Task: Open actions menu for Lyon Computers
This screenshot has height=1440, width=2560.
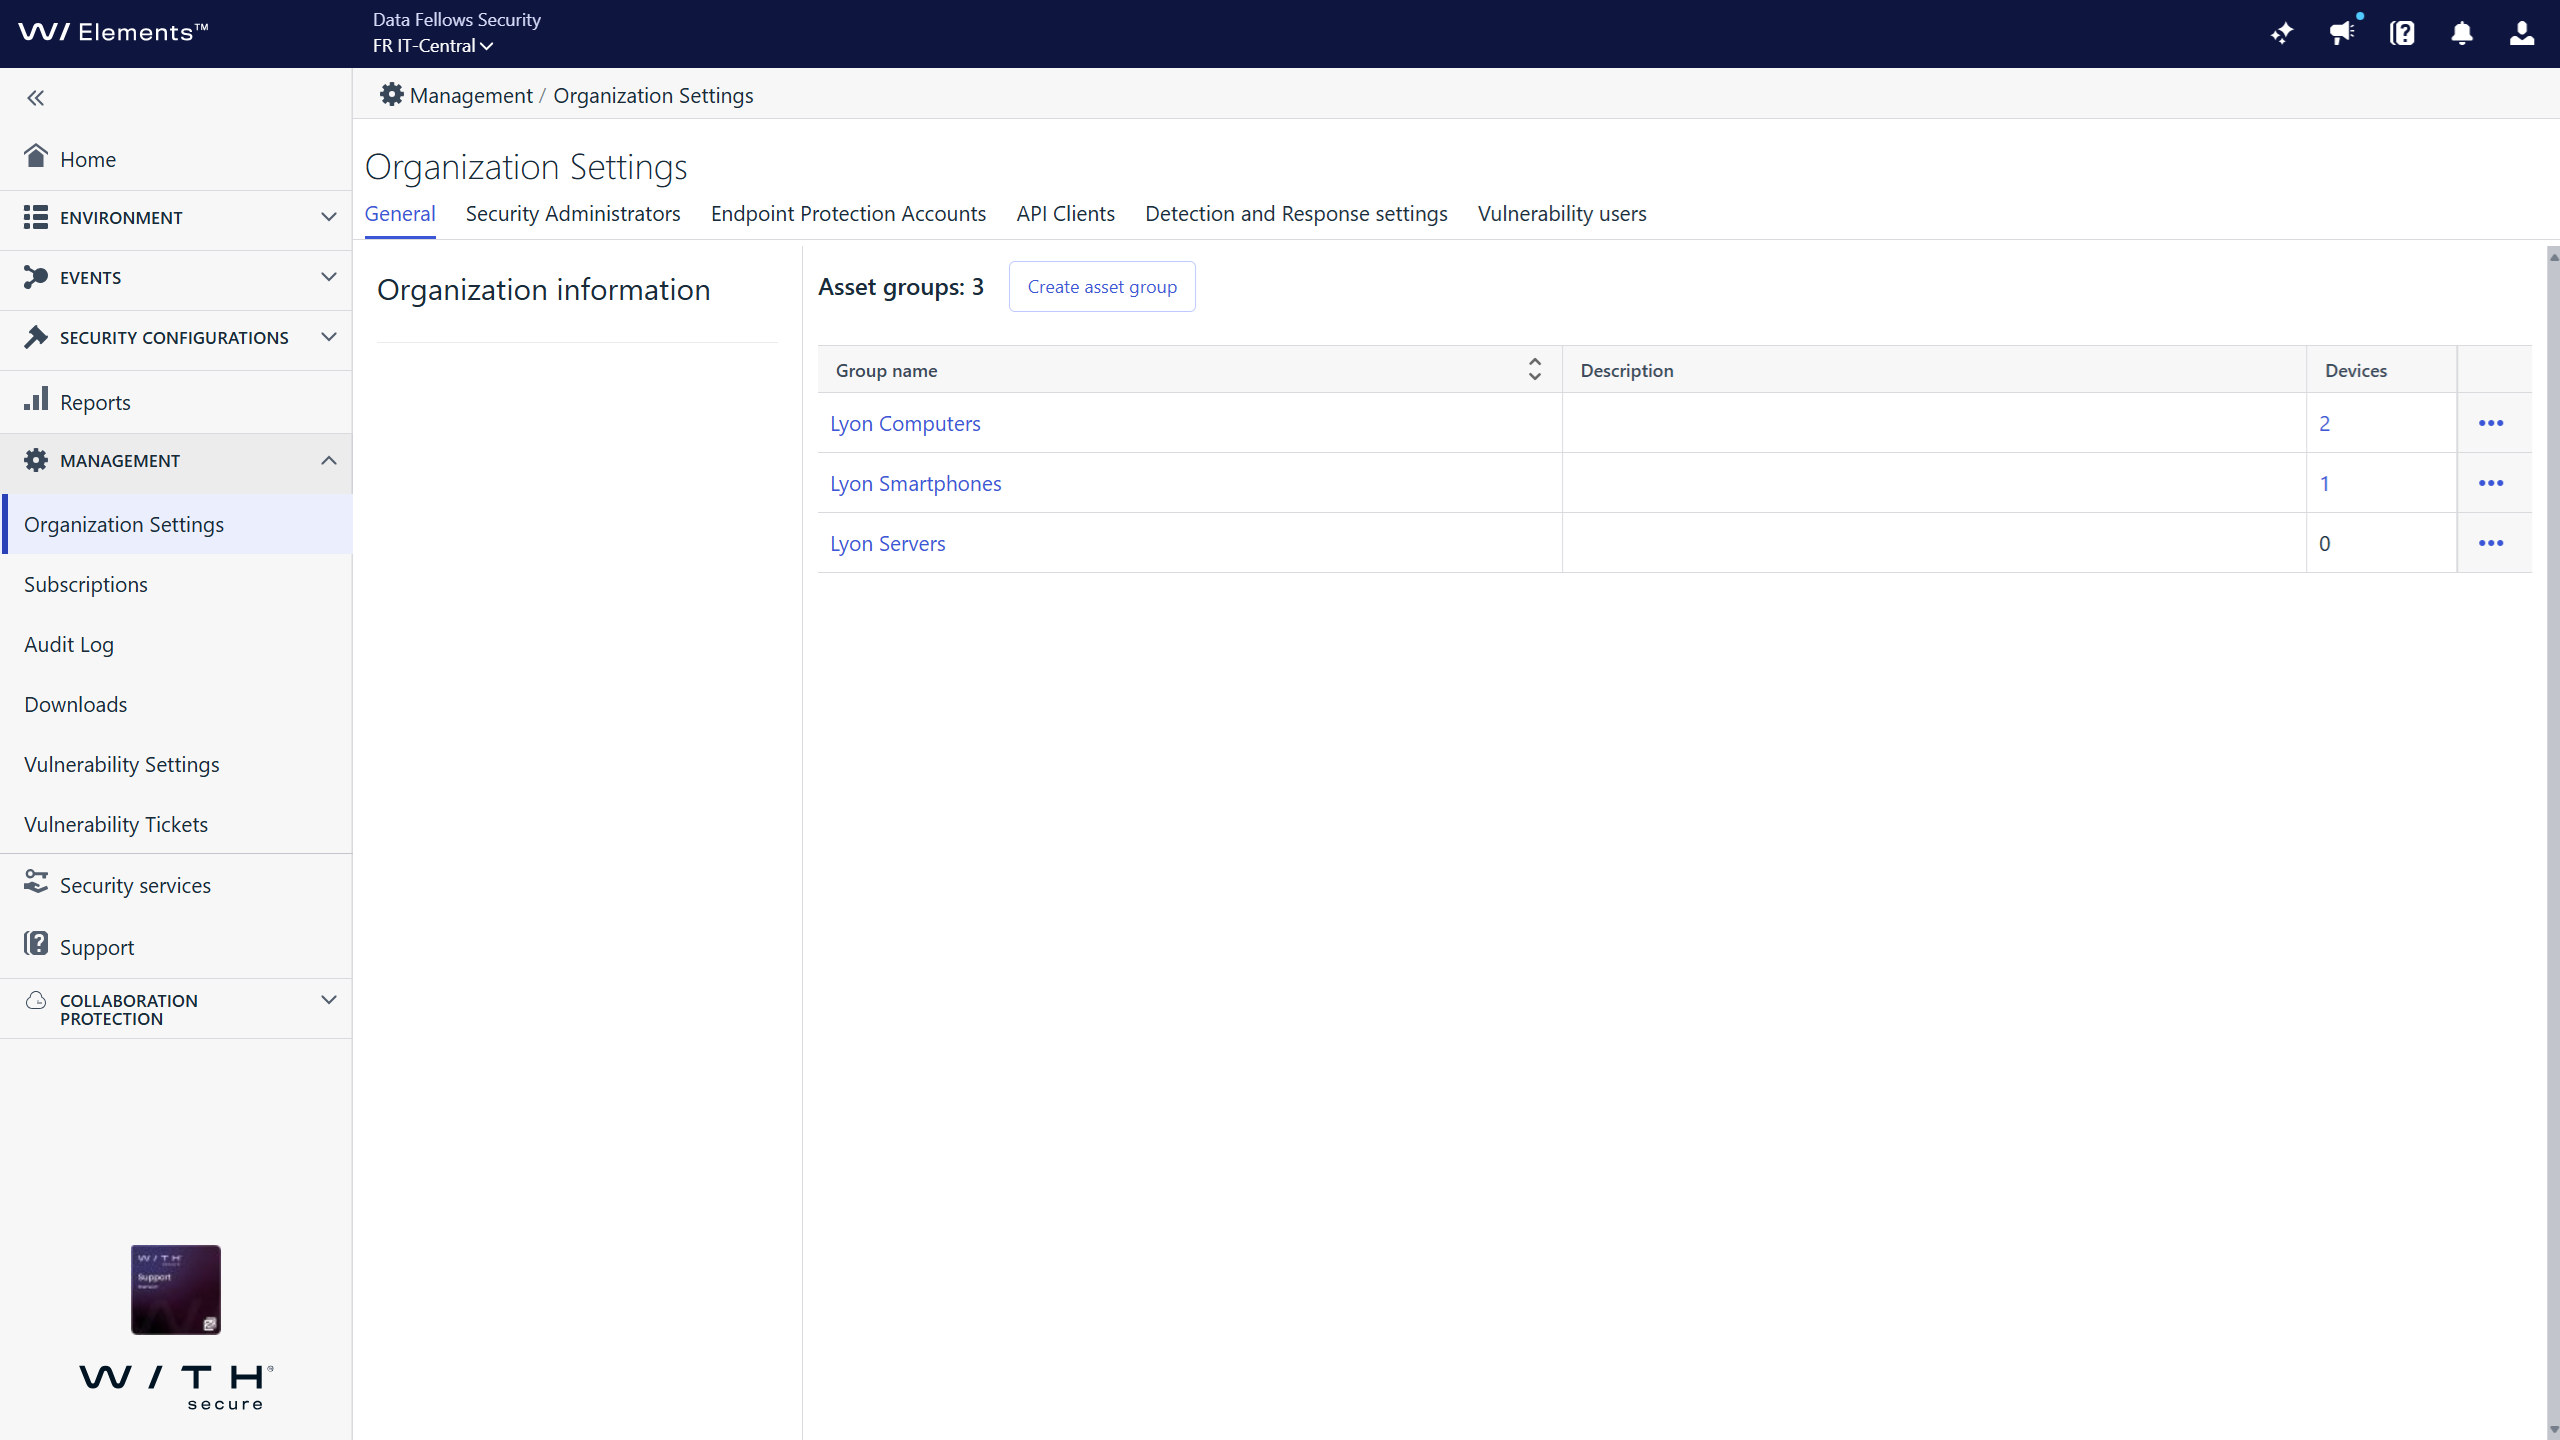Action: tap(2491, 423)
